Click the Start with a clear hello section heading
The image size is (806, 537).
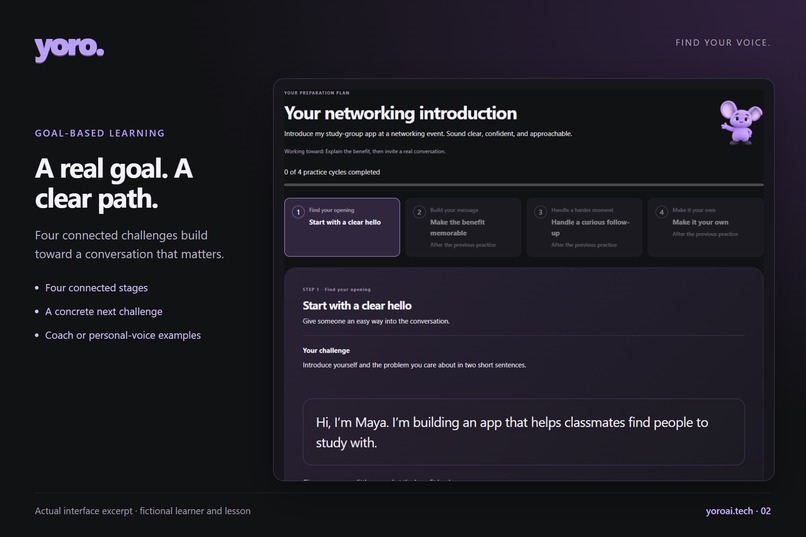[x=357, y=306]
